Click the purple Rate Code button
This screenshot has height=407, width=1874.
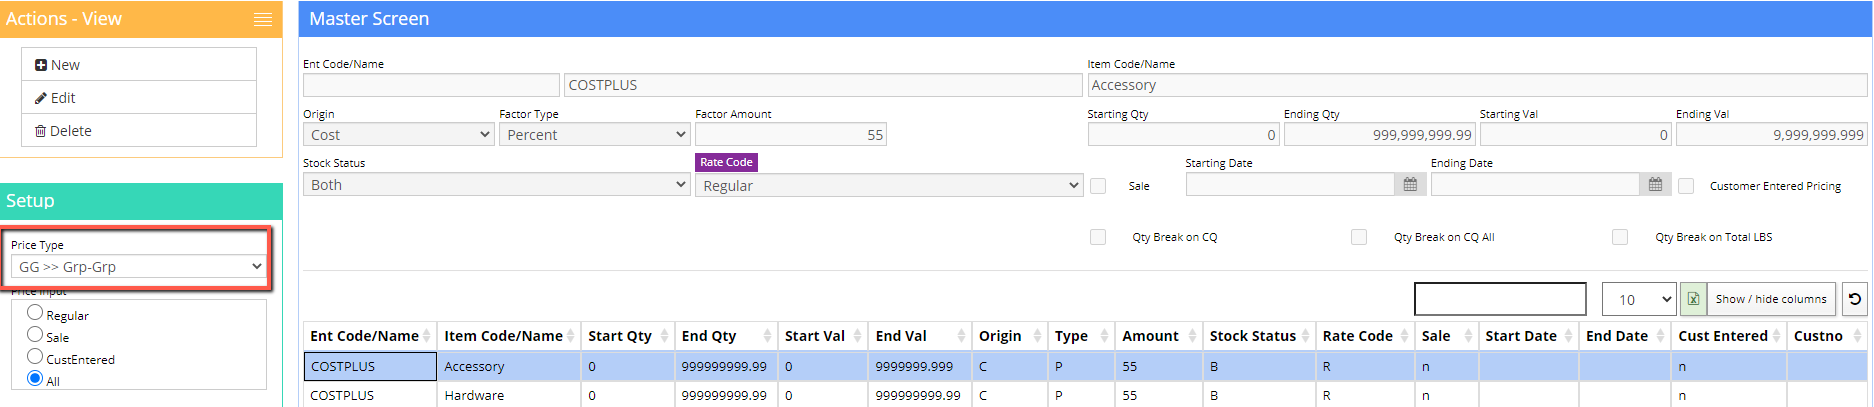point(726,162)
